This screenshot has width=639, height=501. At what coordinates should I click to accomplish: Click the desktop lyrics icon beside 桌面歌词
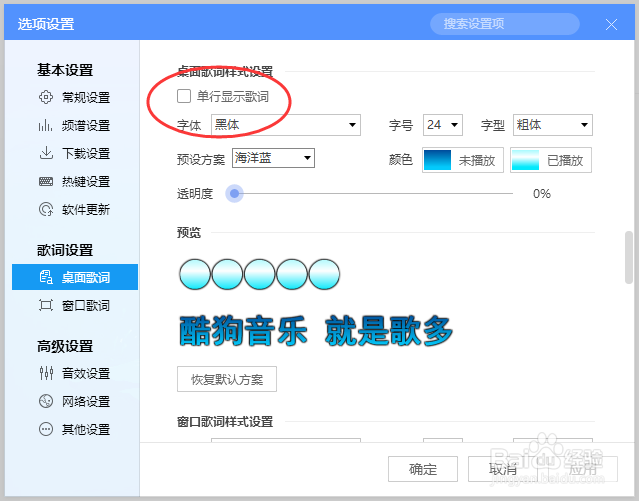coord(46,277)
